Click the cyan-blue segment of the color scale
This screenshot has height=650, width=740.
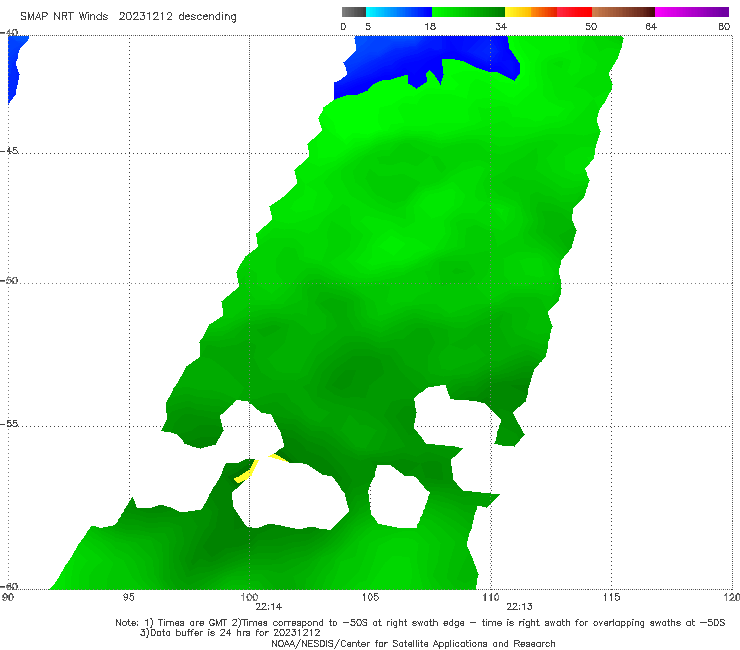399,12
